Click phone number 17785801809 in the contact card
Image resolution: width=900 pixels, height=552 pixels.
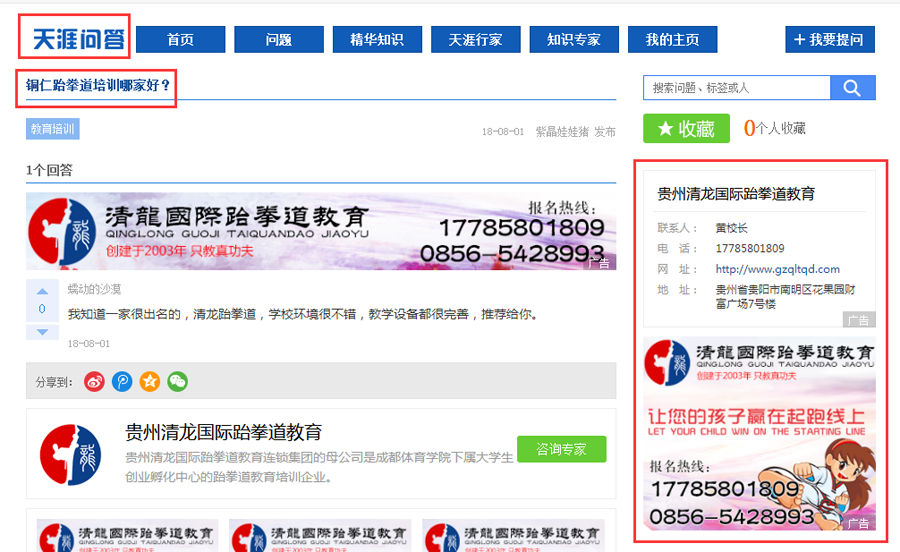(750, 248)
